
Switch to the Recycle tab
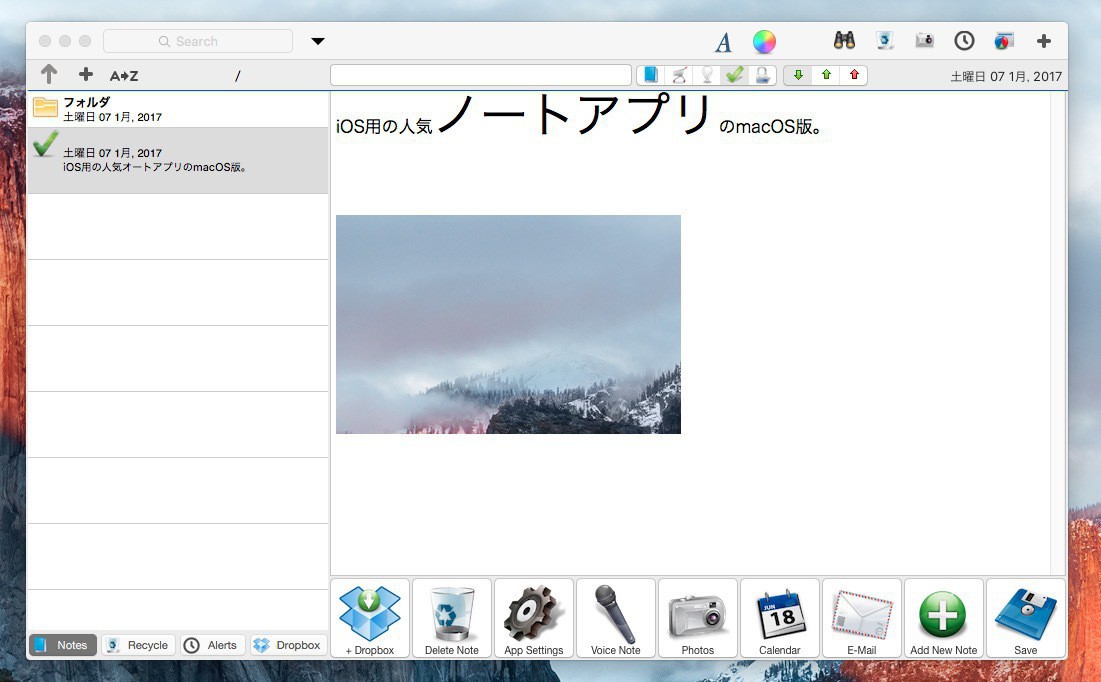pyautogui.click(x=138, y=645)
